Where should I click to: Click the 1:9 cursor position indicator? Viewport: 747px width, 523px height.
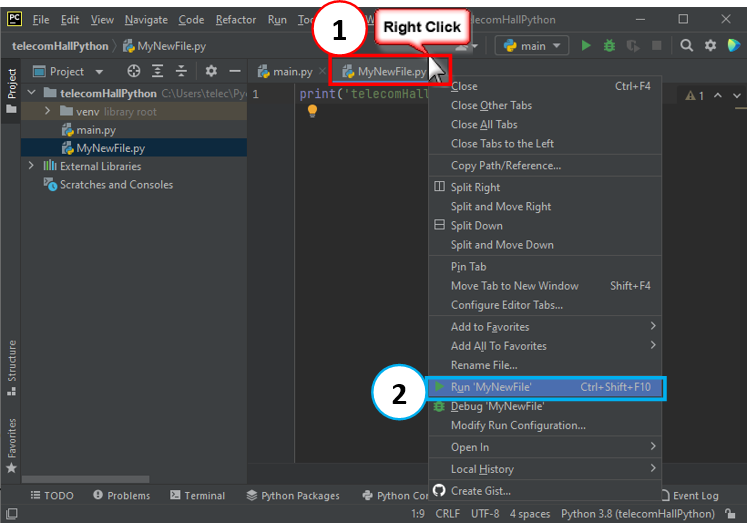(418, 514)
